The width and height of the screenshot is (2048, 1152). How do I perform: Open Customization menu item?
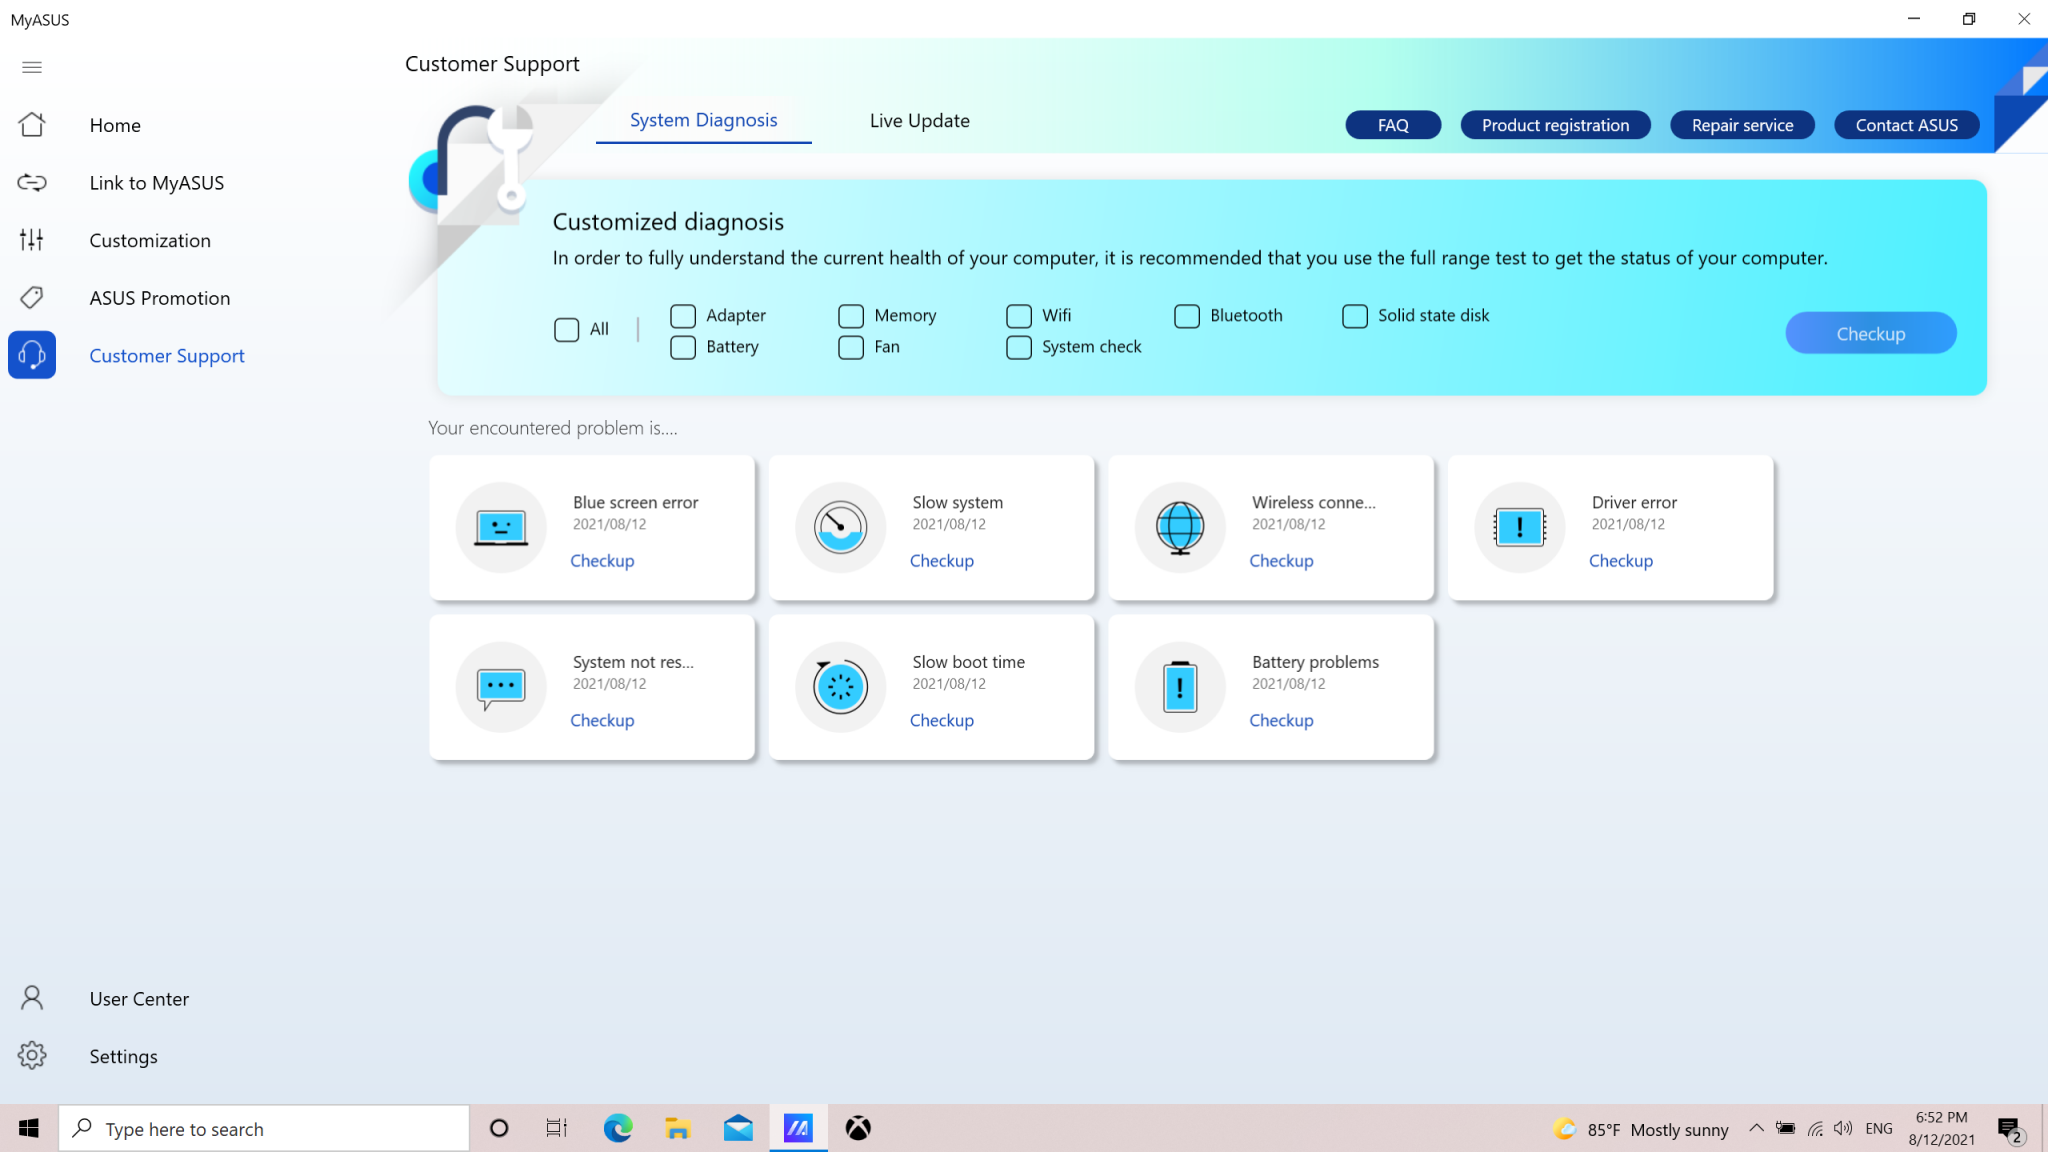click(150, 240)
